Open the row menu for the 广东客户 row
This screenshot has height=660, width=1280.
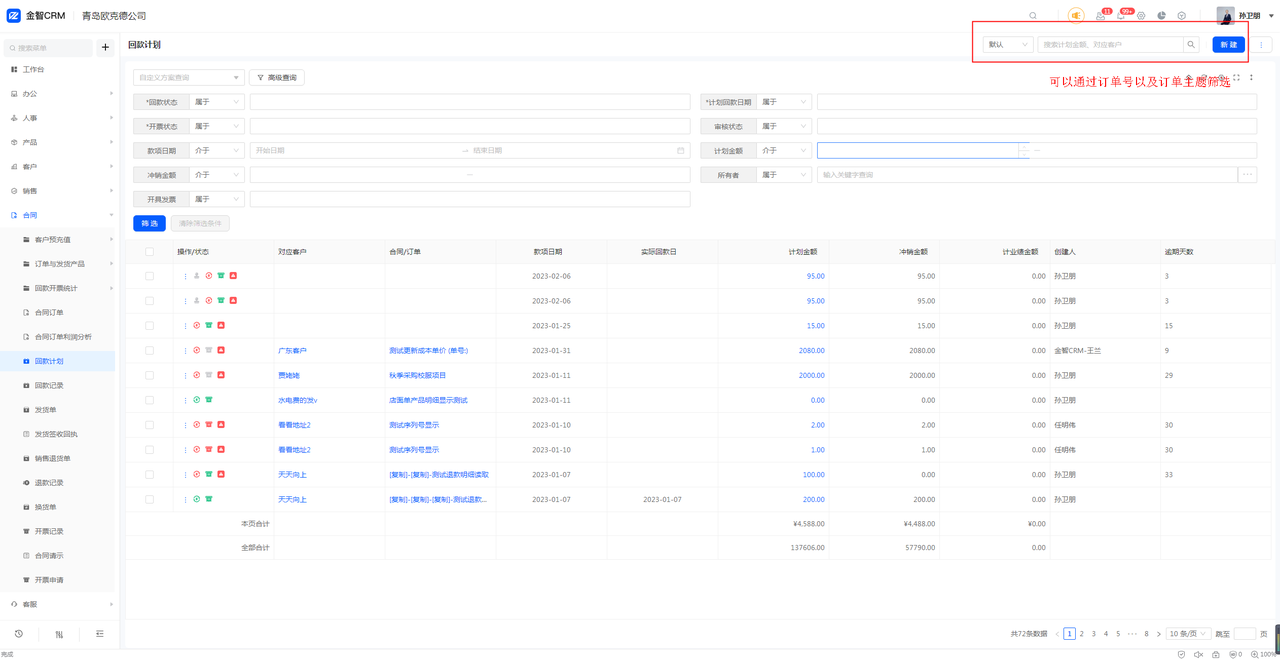[185, 351]
